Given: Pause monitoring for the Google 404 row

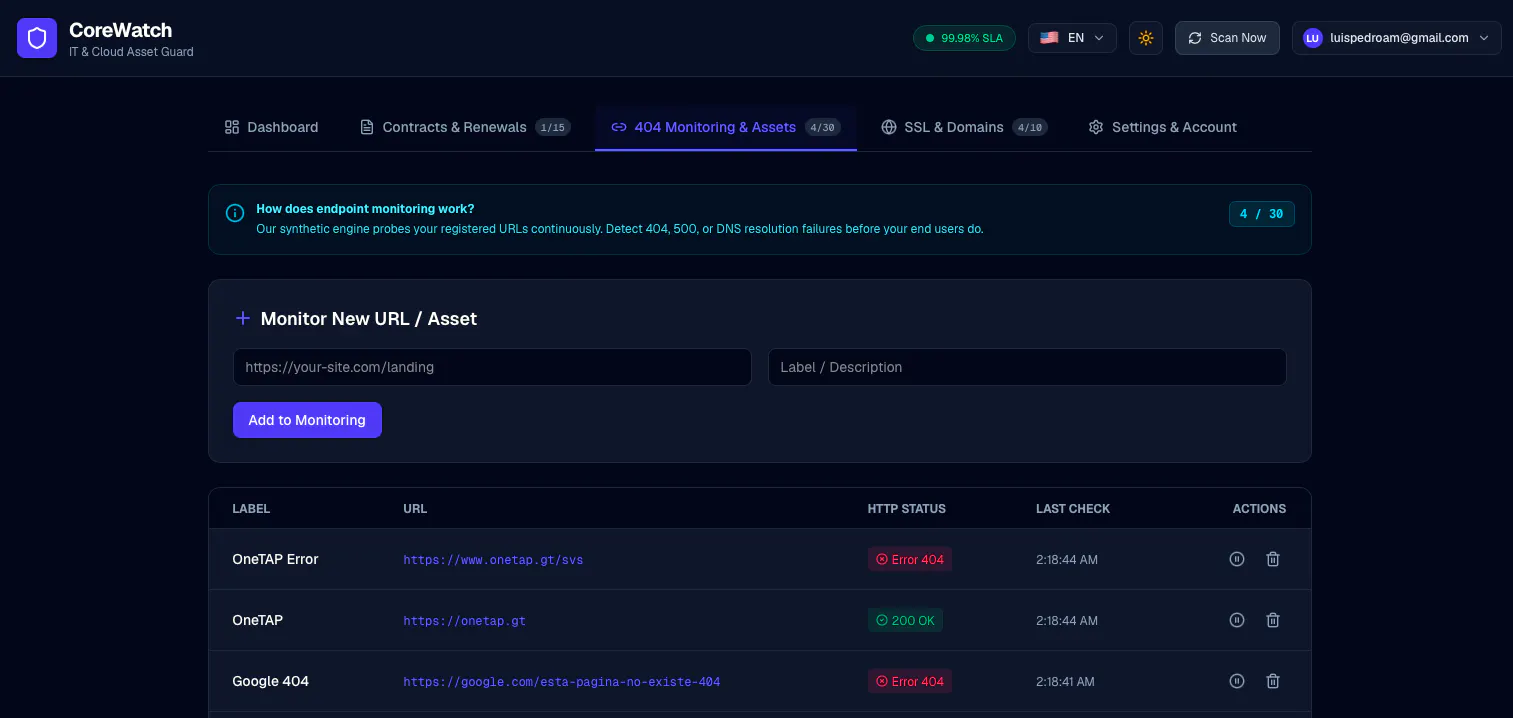Looking at the screenshot, I should point(1237,681).
